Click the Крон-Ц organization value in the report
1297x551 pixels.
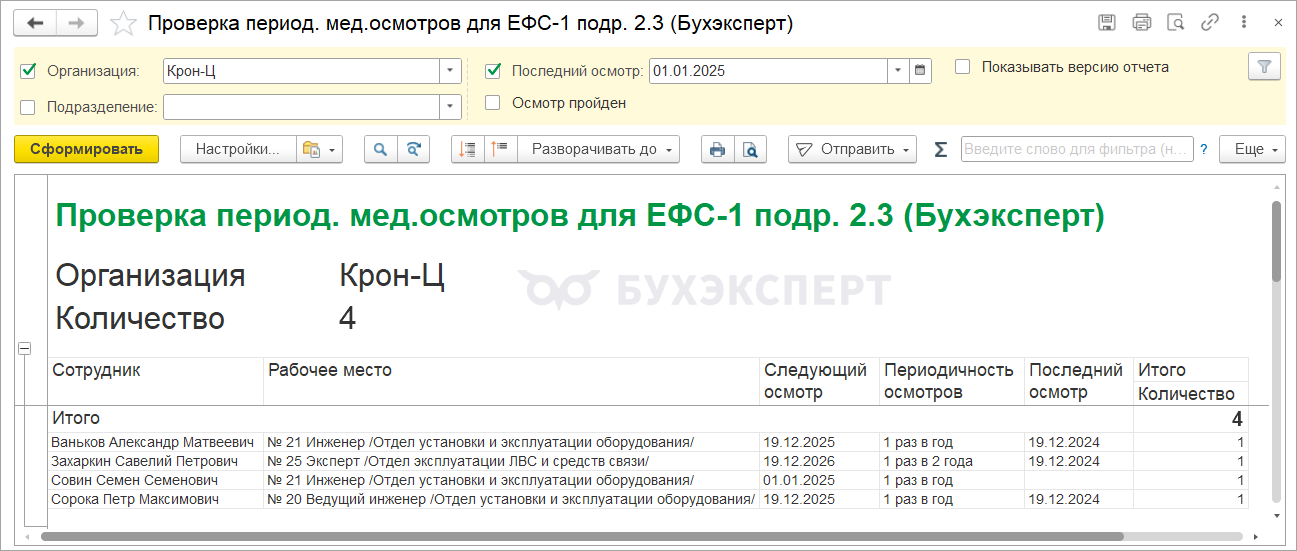tap(392, 275)
